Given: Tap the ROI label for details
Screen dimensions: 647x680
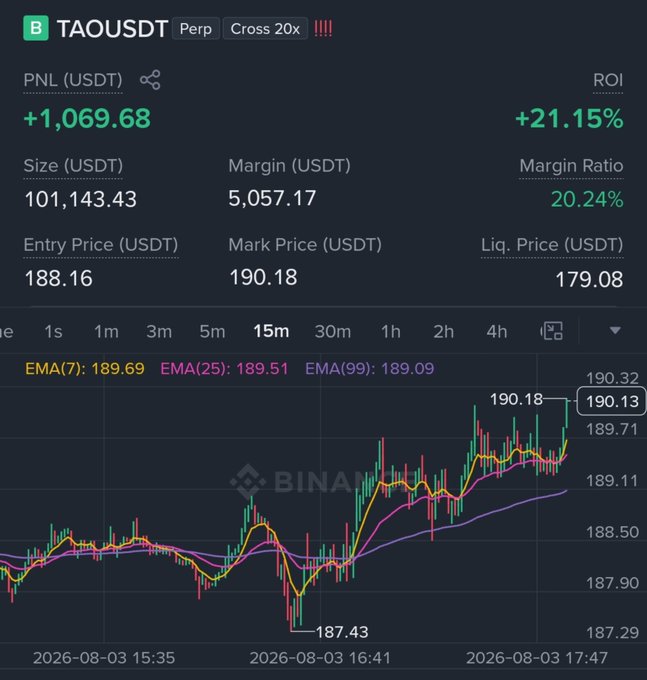Looking at the screenshot, I should [x=608, y=80].
